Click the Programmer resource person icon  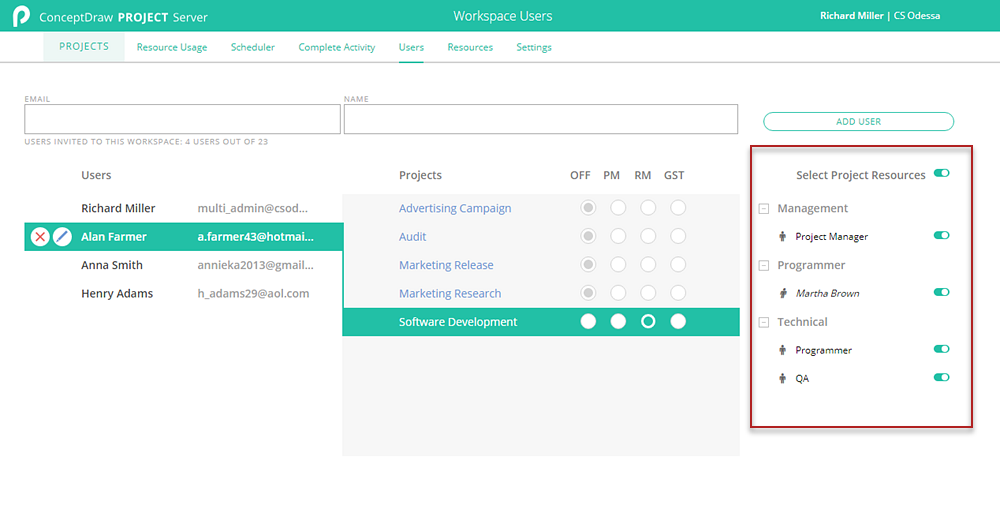tap(783, 350)
